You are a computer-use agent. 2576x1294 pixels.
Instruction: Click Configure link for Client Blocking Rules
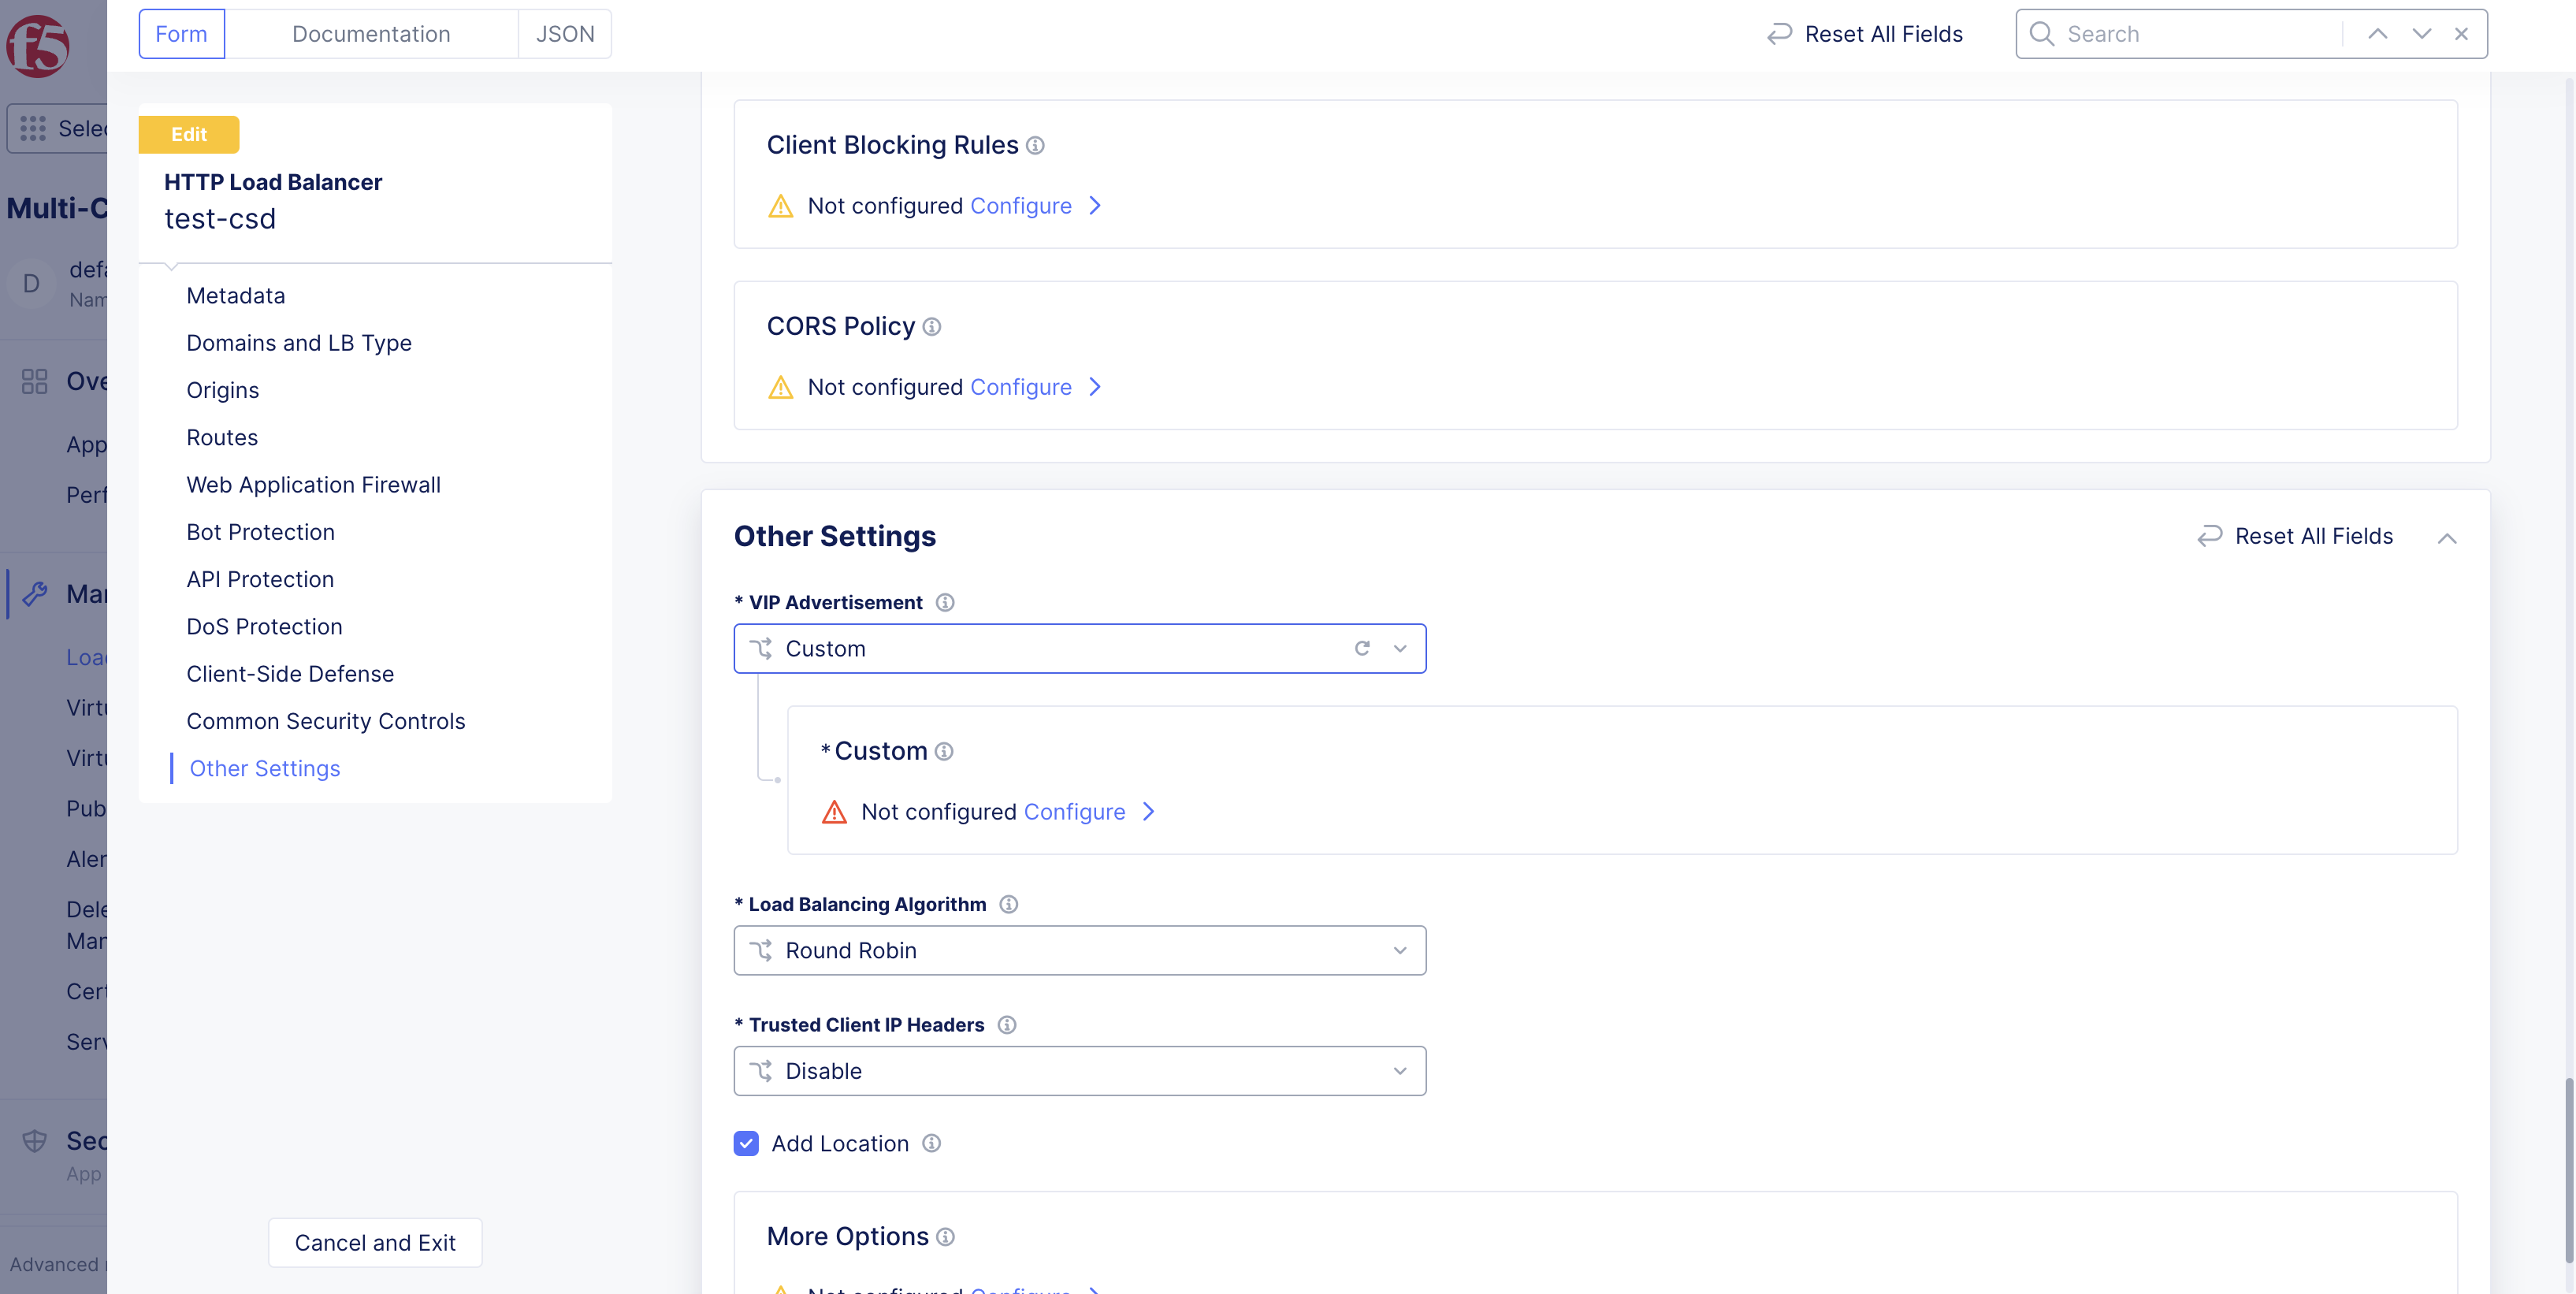[x=1021, y=206]
